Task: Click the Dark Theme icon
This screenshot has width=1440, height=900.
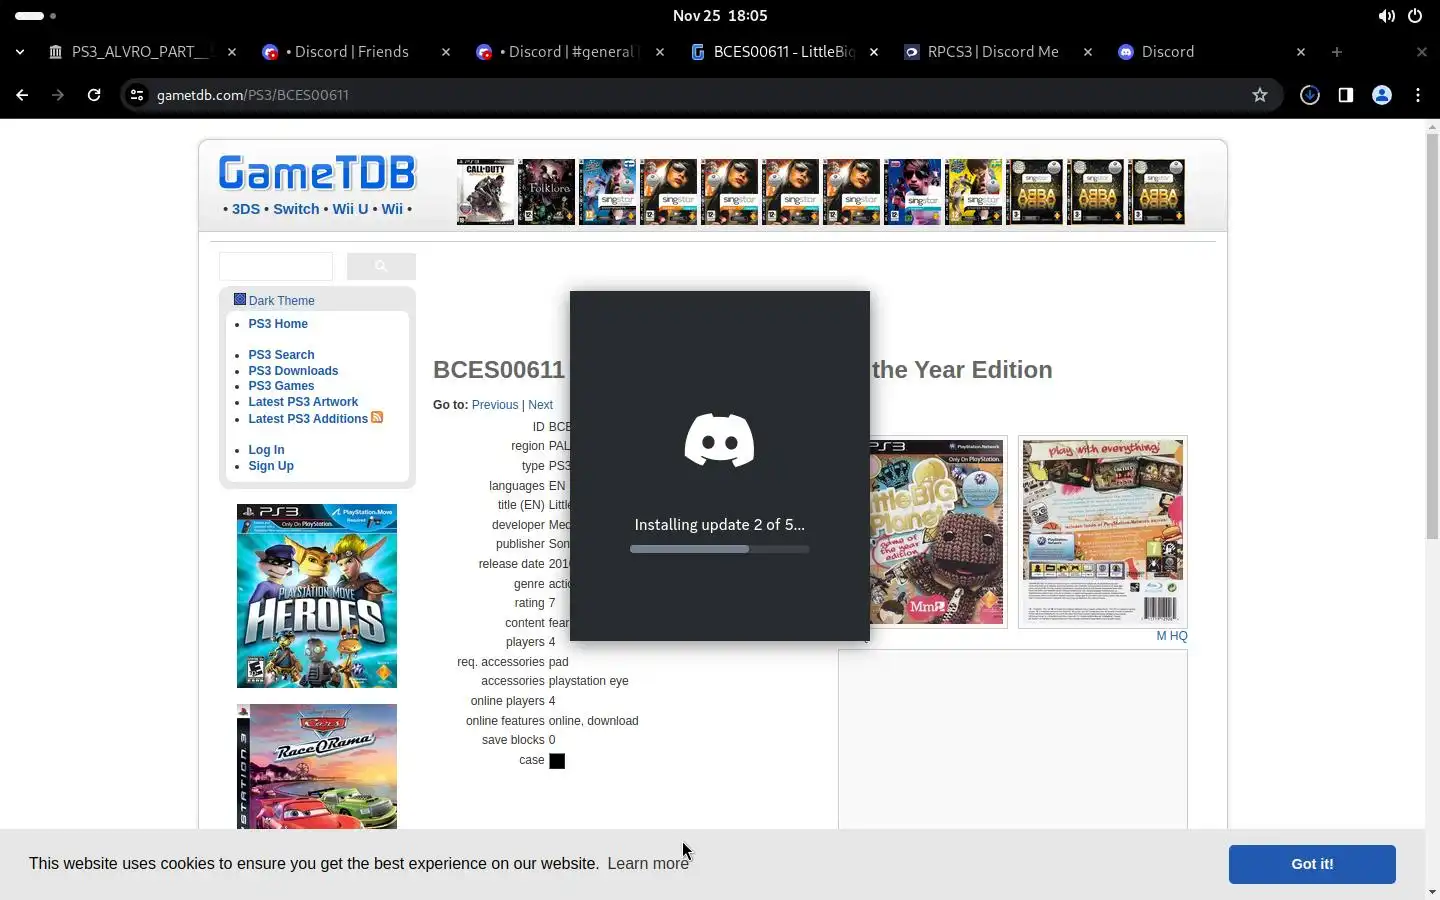Action: tap(240, 299)
